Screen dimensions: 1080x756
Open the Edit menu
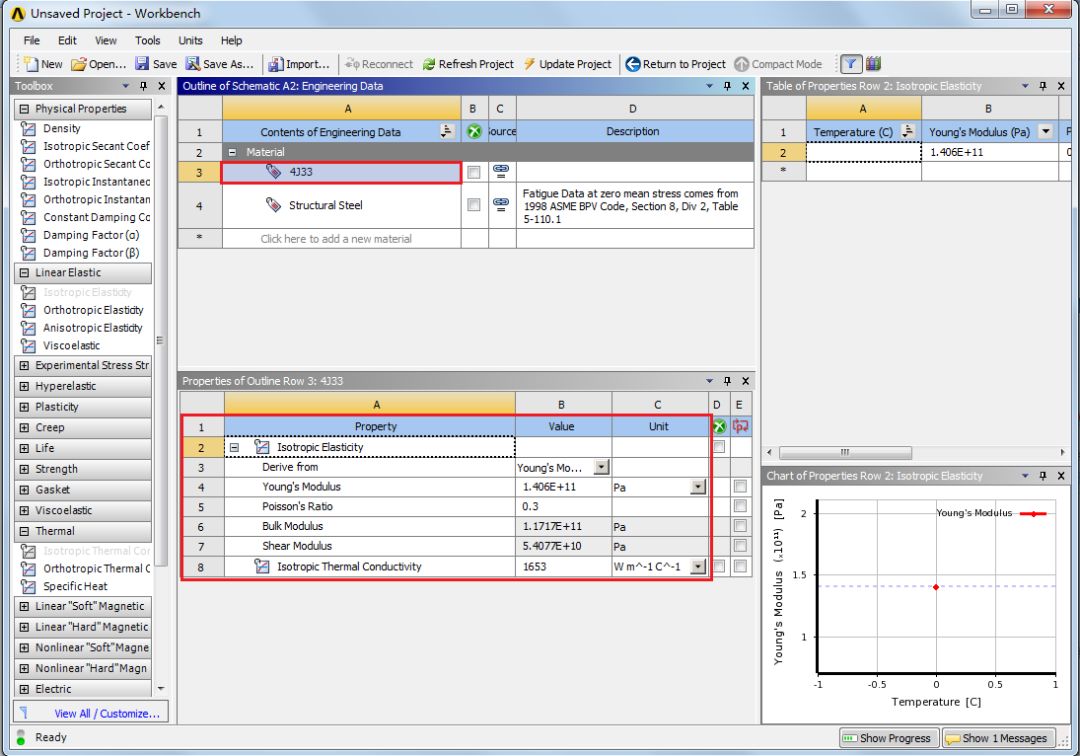pyautogui.click(x=67, y=41)
